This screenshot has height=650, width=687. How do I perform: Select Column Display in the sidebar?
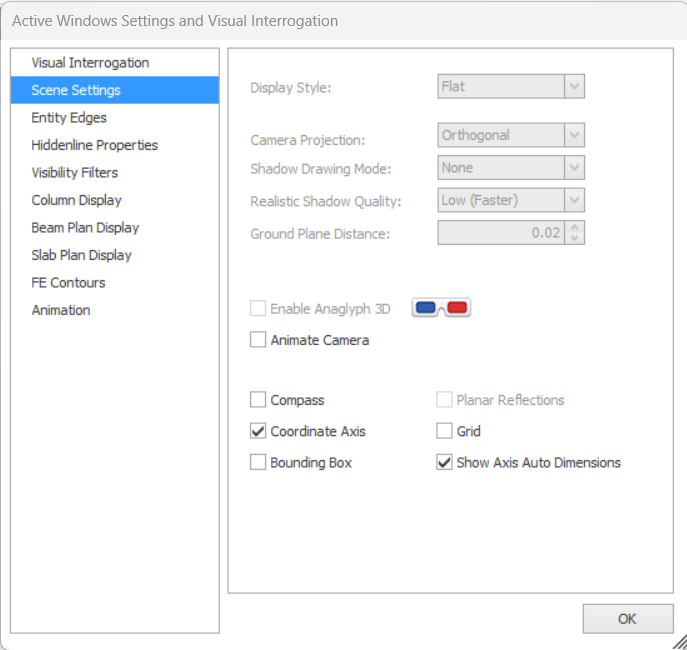[76, 200]
